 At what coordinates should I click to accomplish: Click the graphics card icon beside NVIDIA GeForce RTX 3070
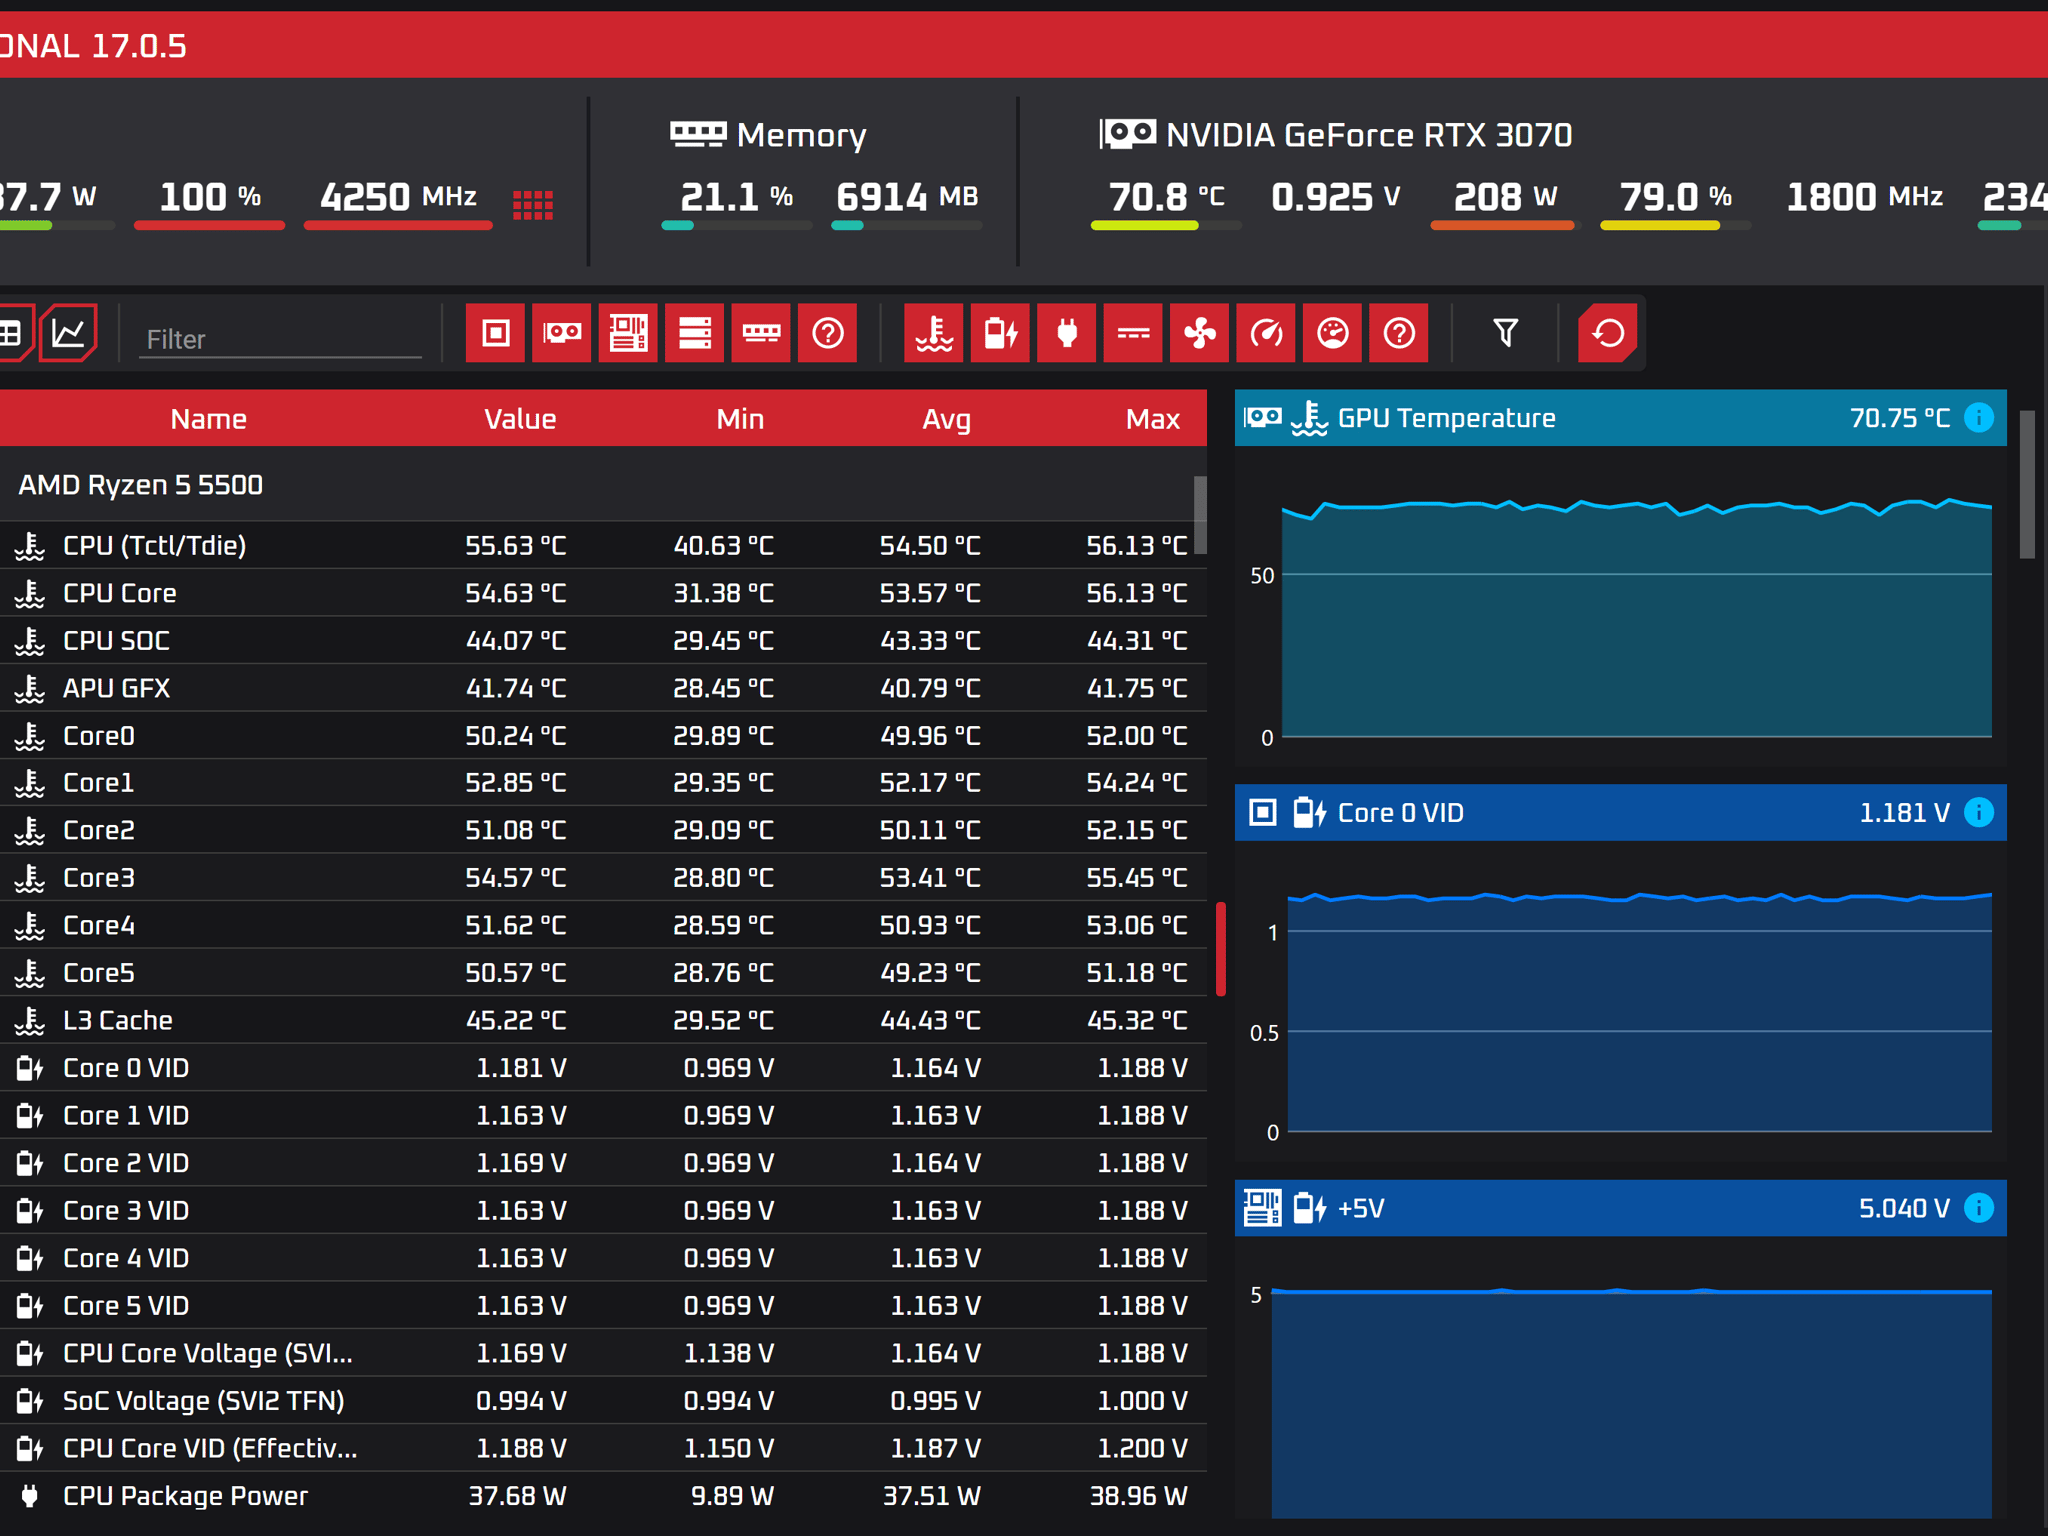click(1128, 134)
